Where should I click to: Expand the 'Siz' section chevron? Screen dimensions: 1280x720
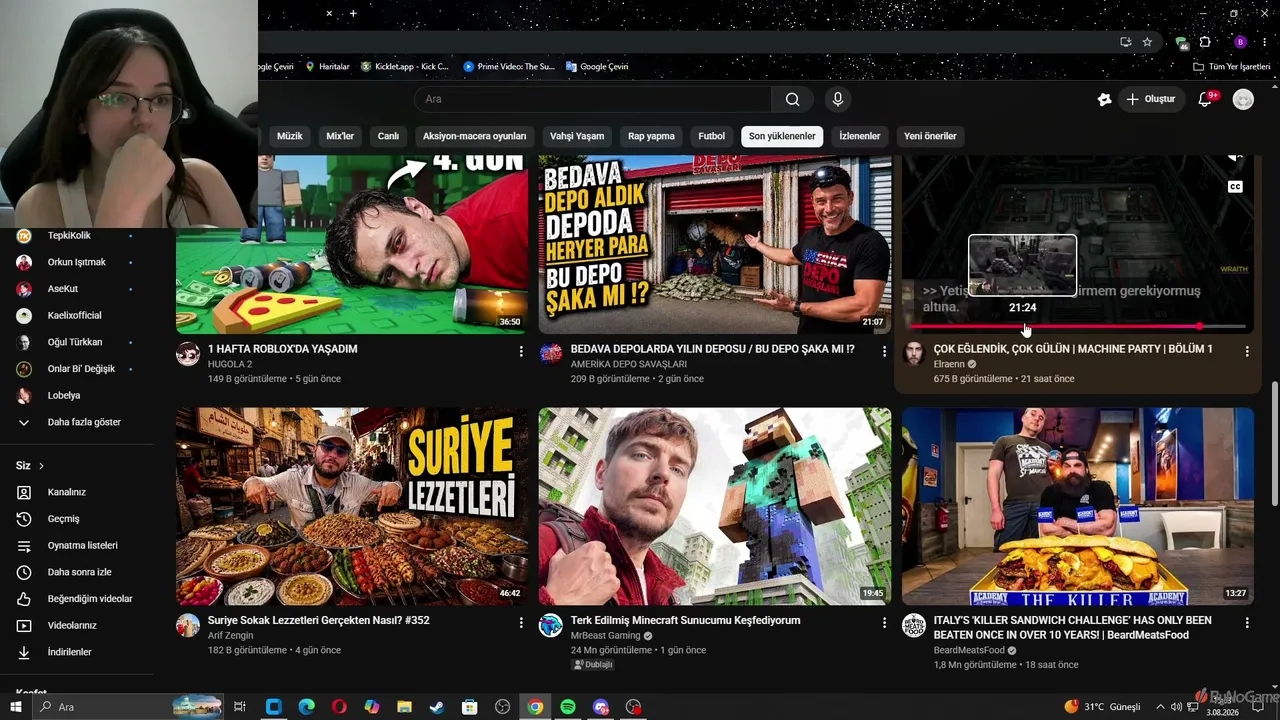click(x=42, y=466)
